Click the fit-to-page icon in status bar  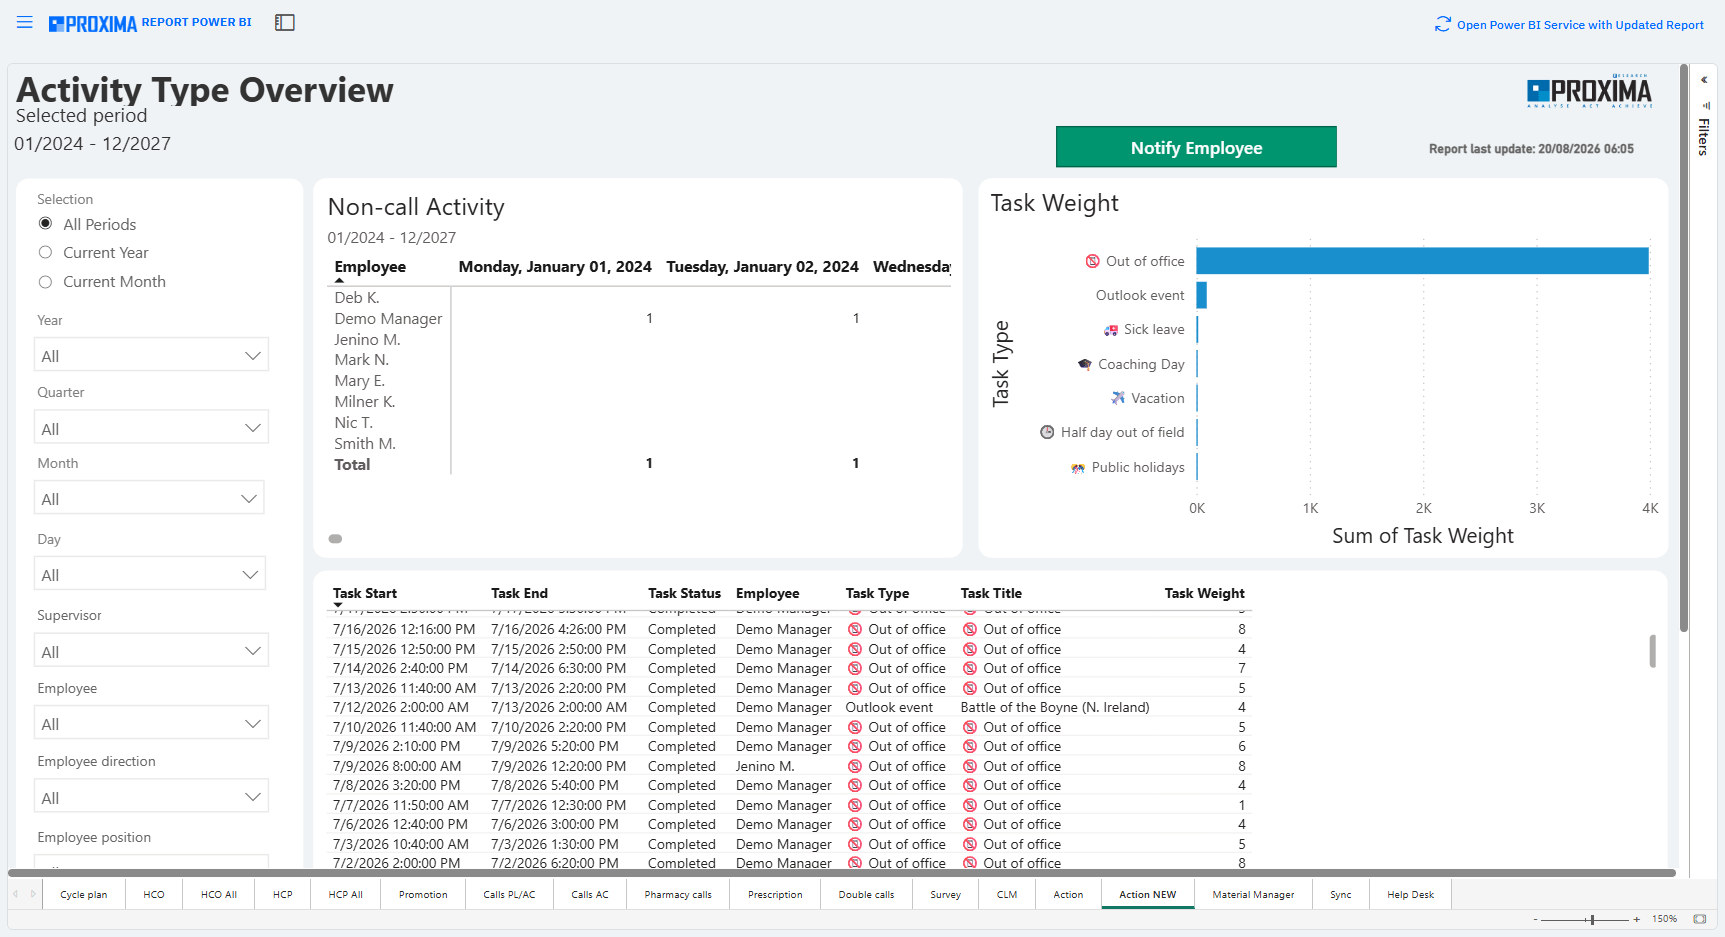1700,919
